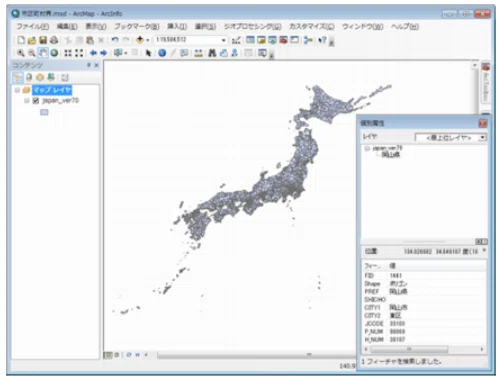Print the map

coord(54,40)
